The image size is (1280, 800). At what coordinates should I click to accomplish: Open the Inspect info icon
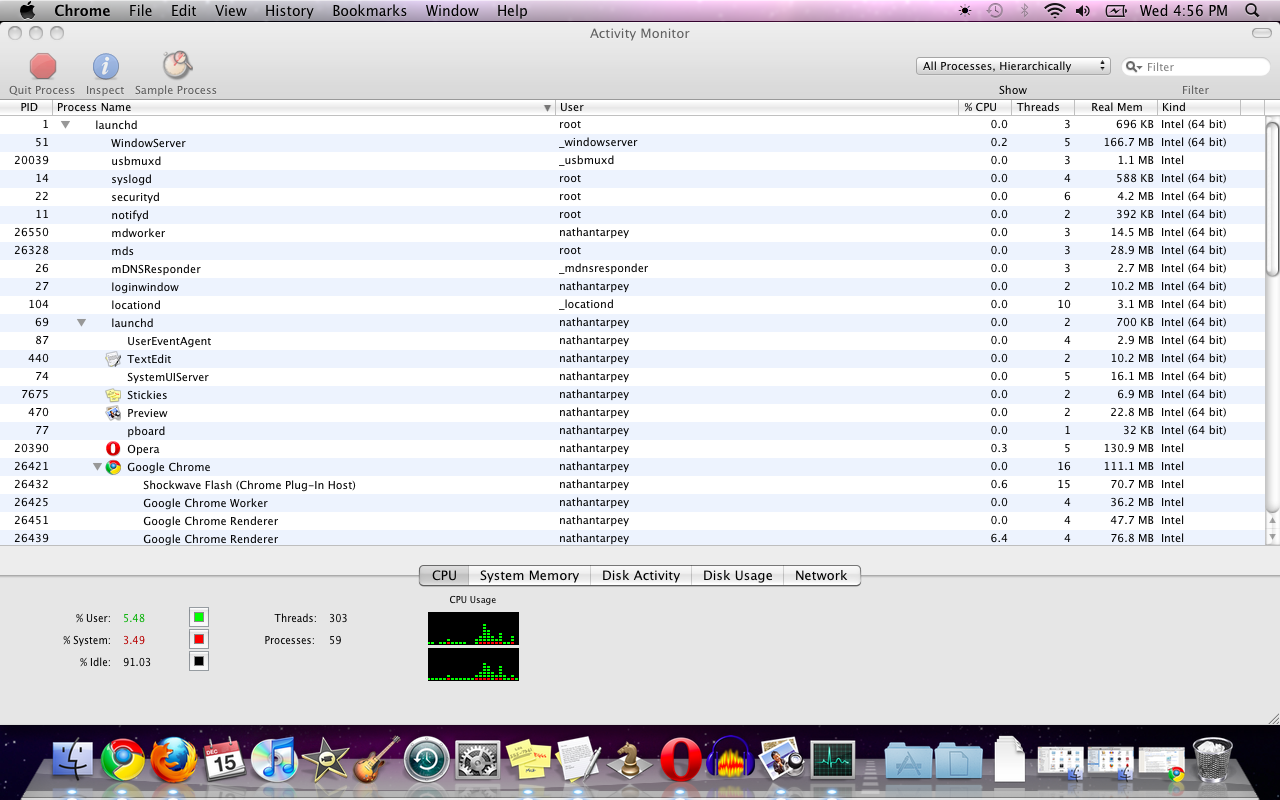pyautogui.click(x=106, y=66)
